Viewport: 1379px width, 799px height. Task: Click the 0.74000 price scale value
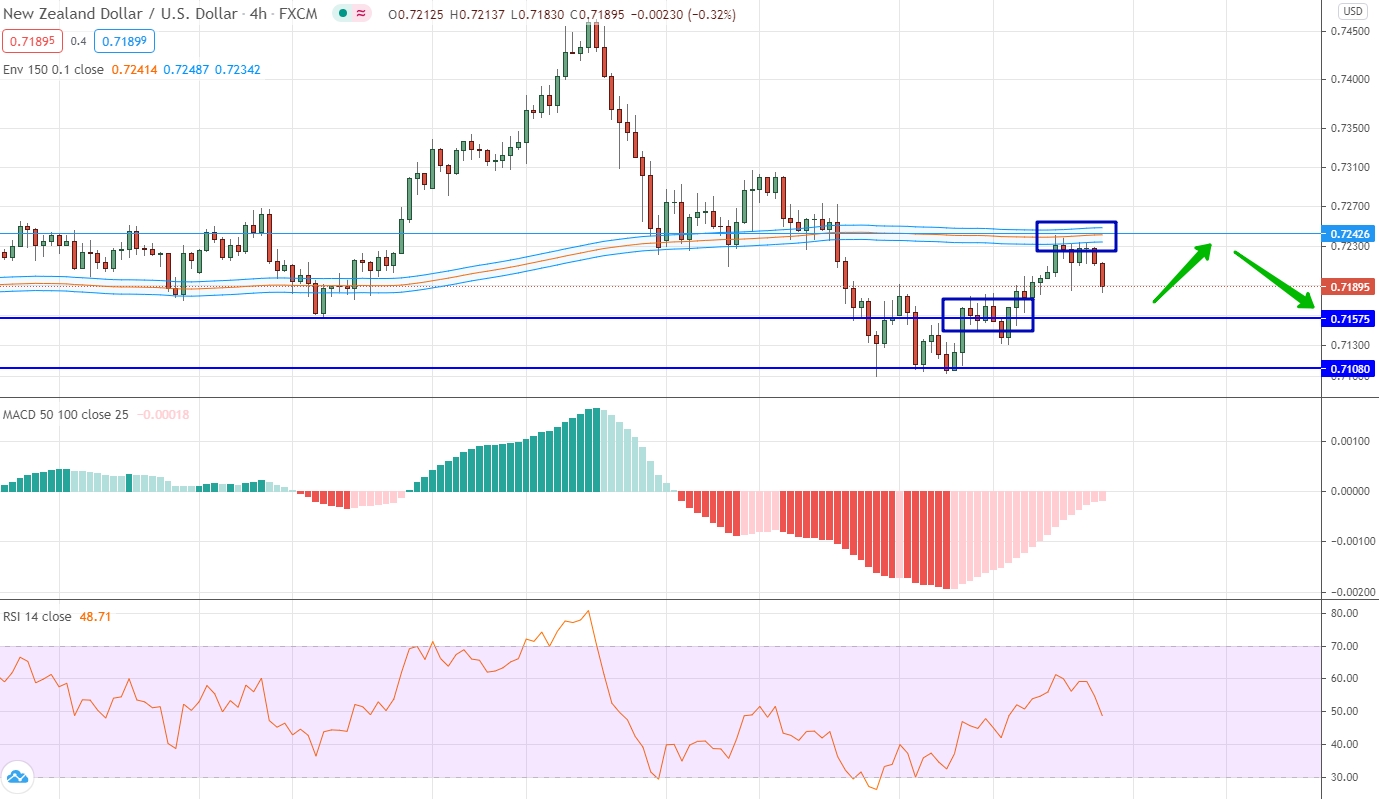(1351, 79)
